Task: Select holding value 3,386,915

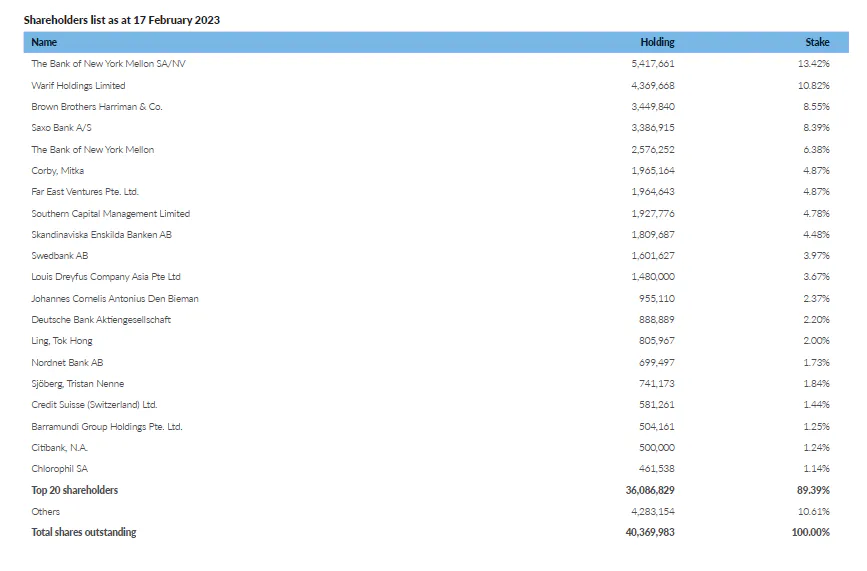Action: tap(653, 128)
